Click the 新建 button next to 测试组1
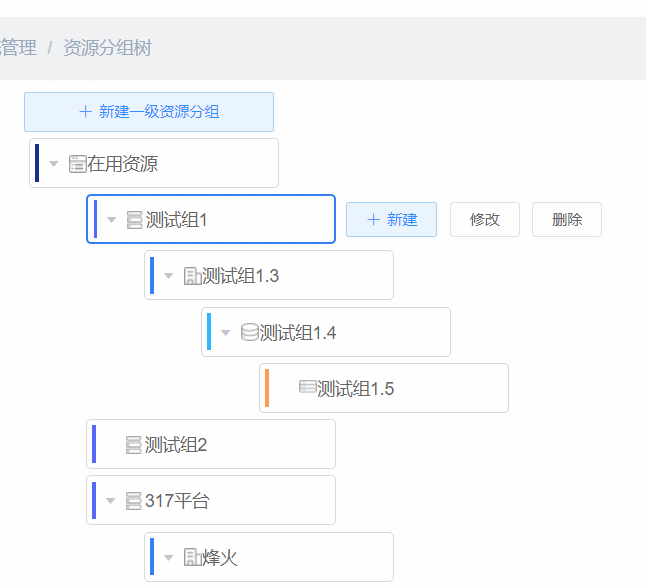Viewport: 646px width, 587px height. coord(391,220)
